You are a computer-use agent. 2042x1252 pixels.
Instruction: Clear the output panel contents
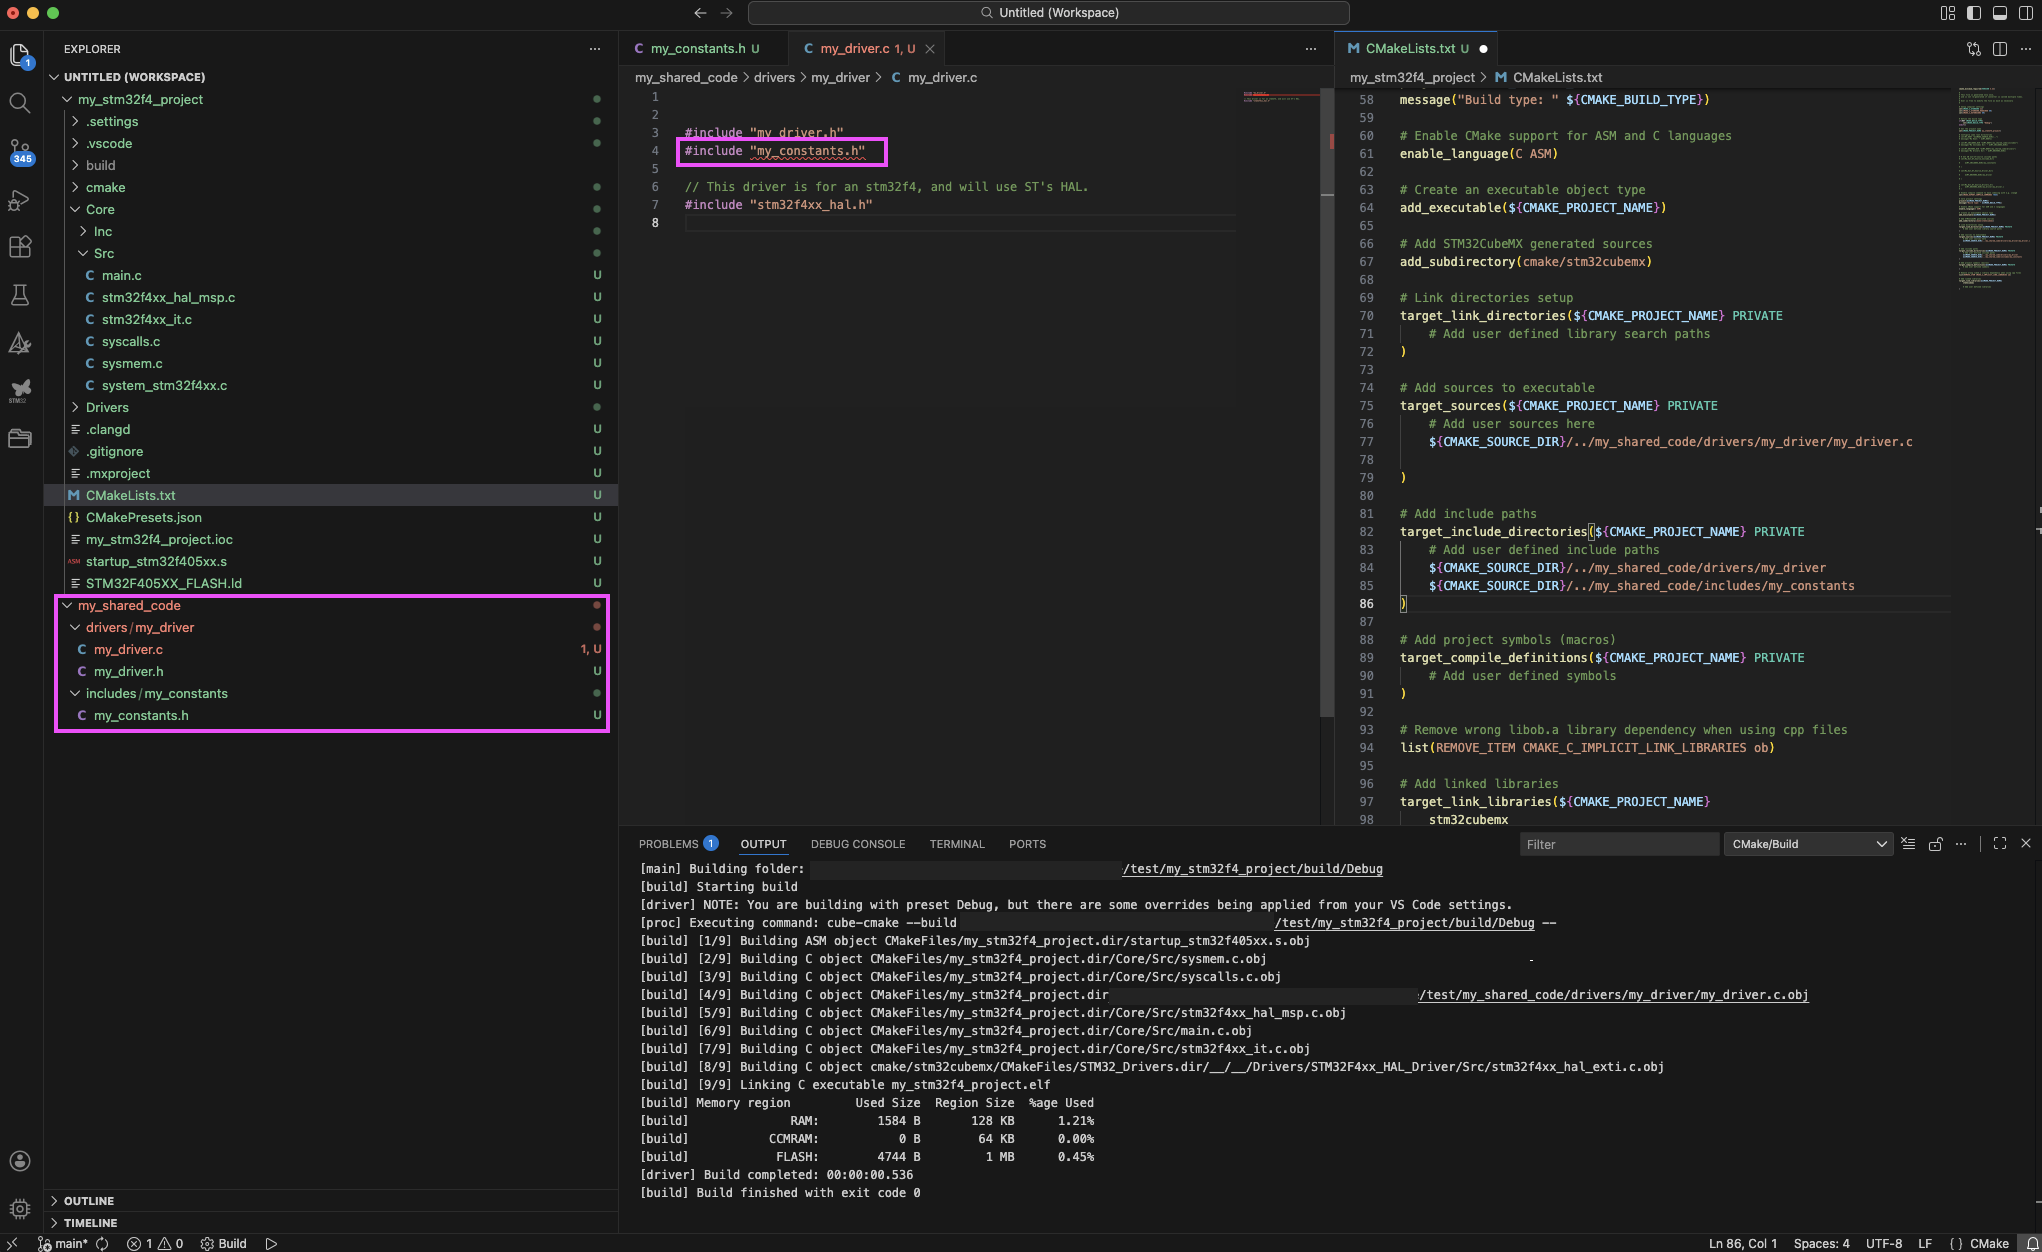1908,844
